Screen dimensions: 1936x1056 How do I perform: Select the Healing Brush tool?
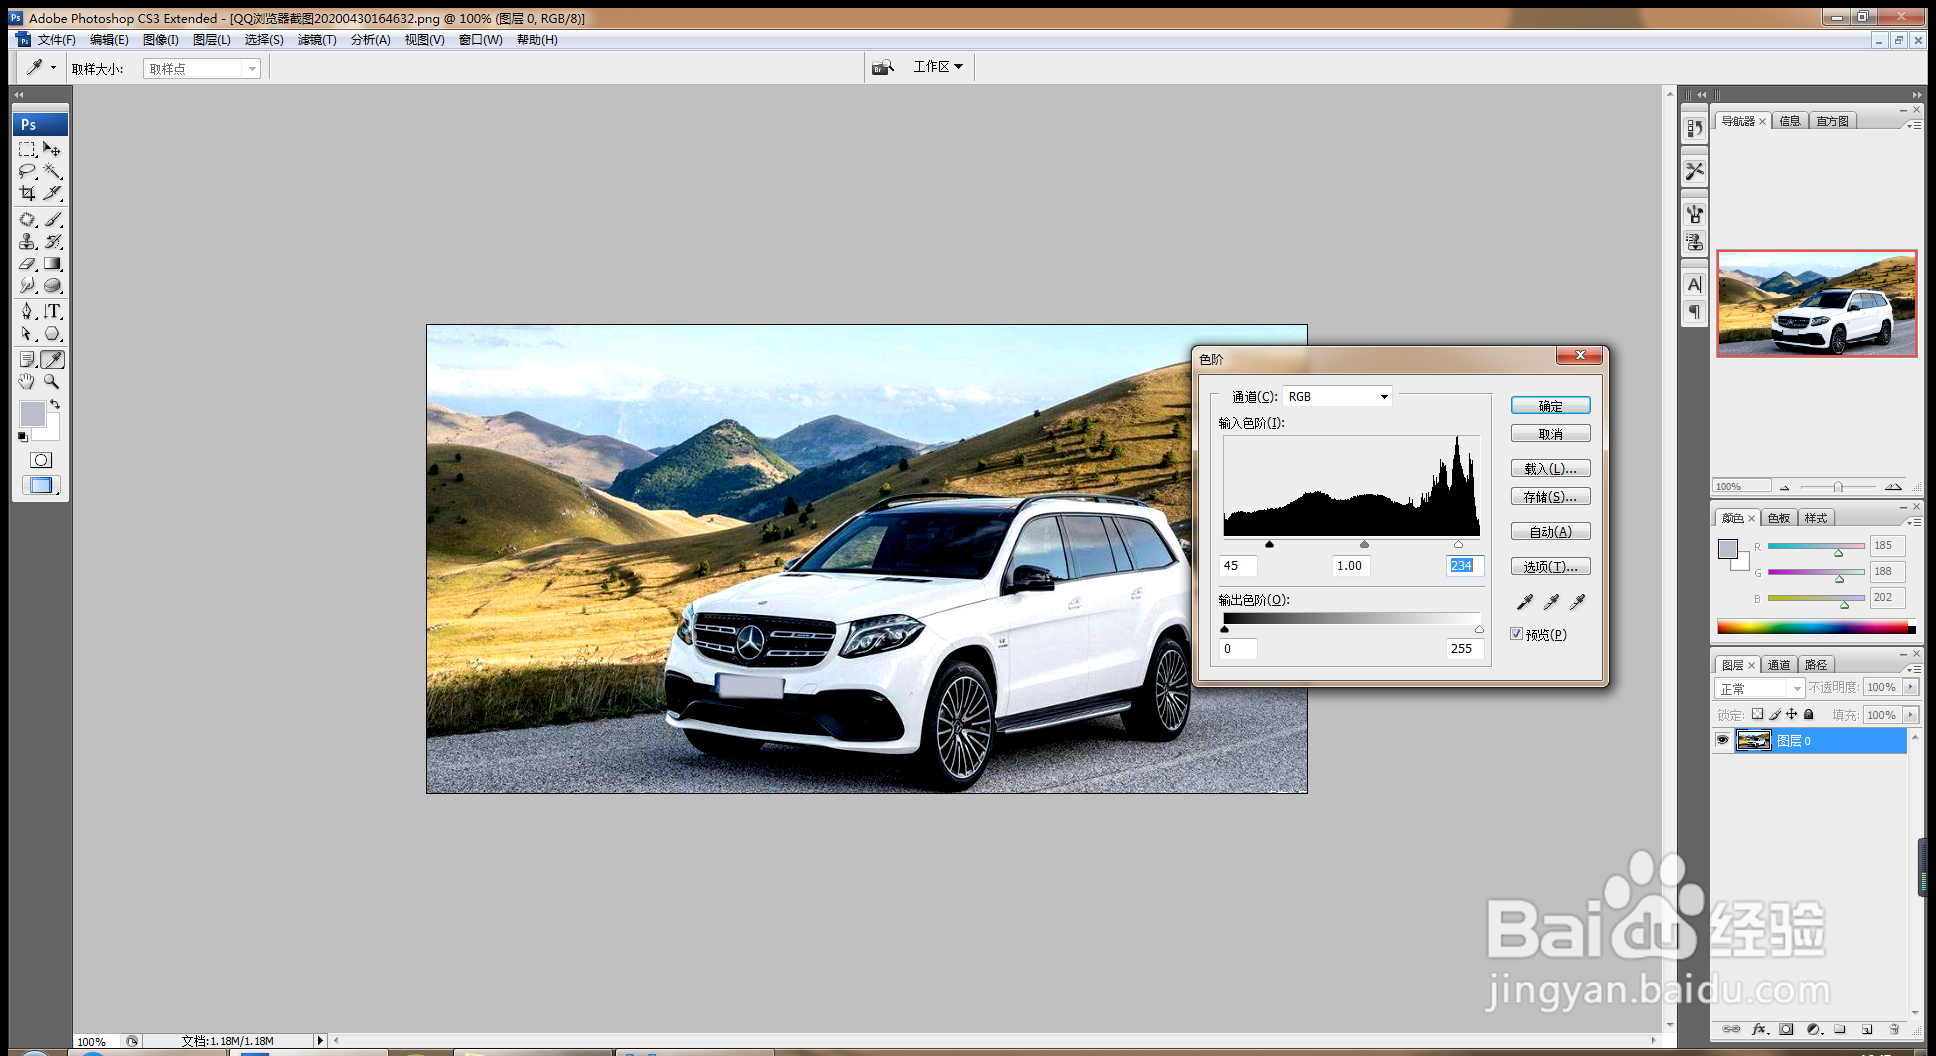tap(28, 219)
